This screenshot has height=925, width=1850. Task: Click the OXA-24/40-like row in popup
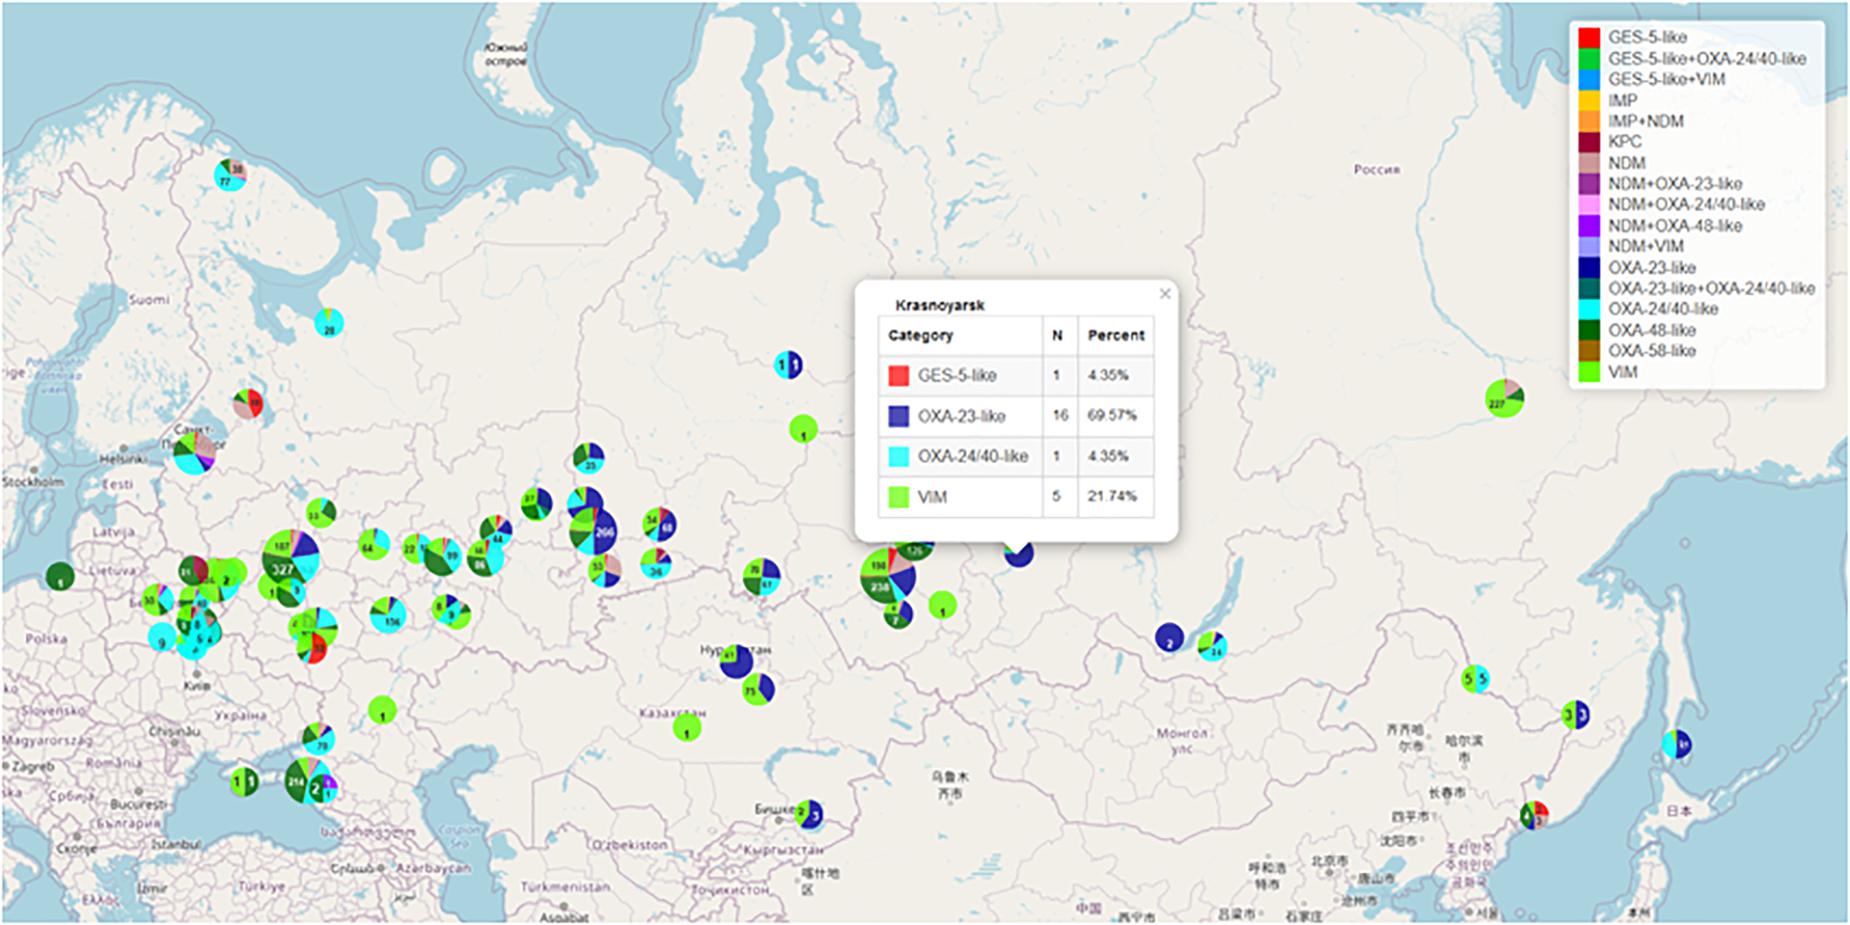click(1016, 456)
